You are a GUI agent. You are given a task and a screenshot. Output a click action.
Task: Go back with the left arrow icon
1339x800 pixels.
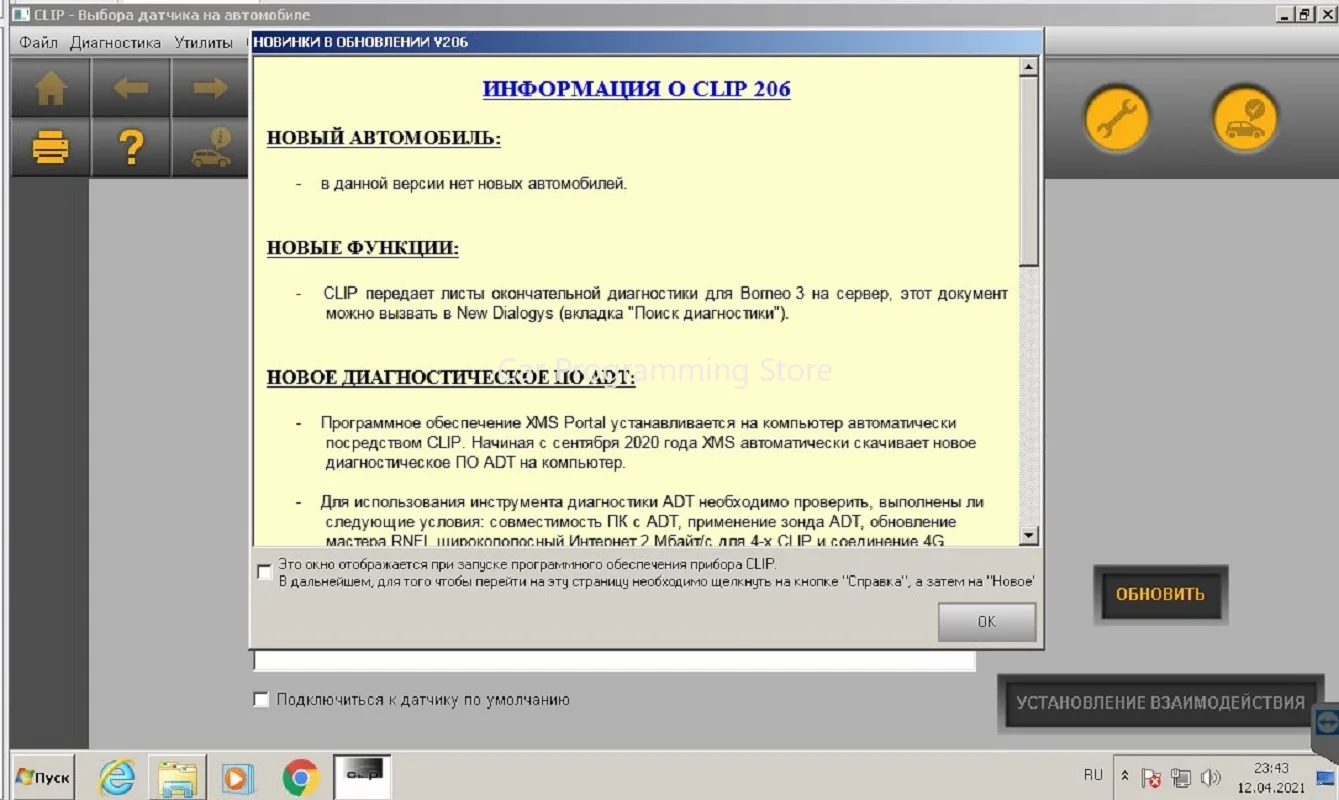pos(131,88)
